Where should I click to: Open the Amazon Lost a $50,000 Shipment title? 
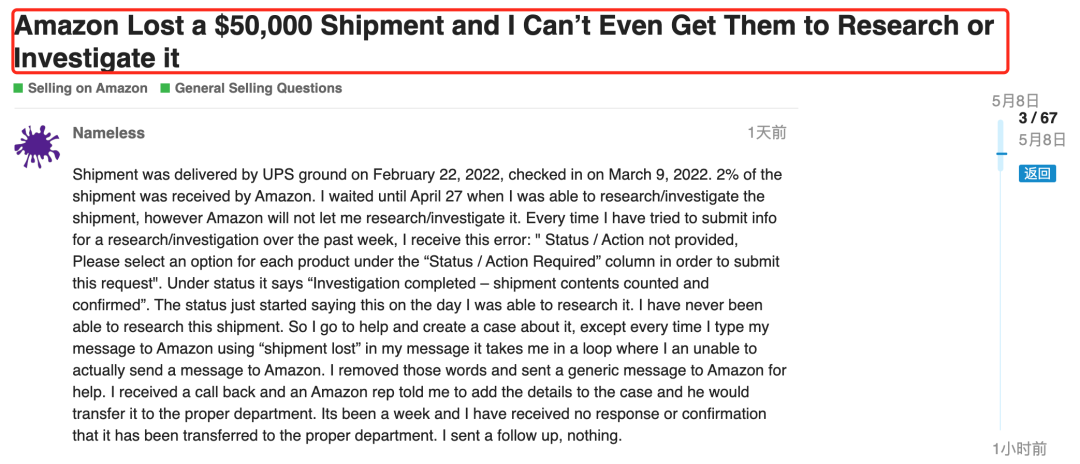[503, 41]
